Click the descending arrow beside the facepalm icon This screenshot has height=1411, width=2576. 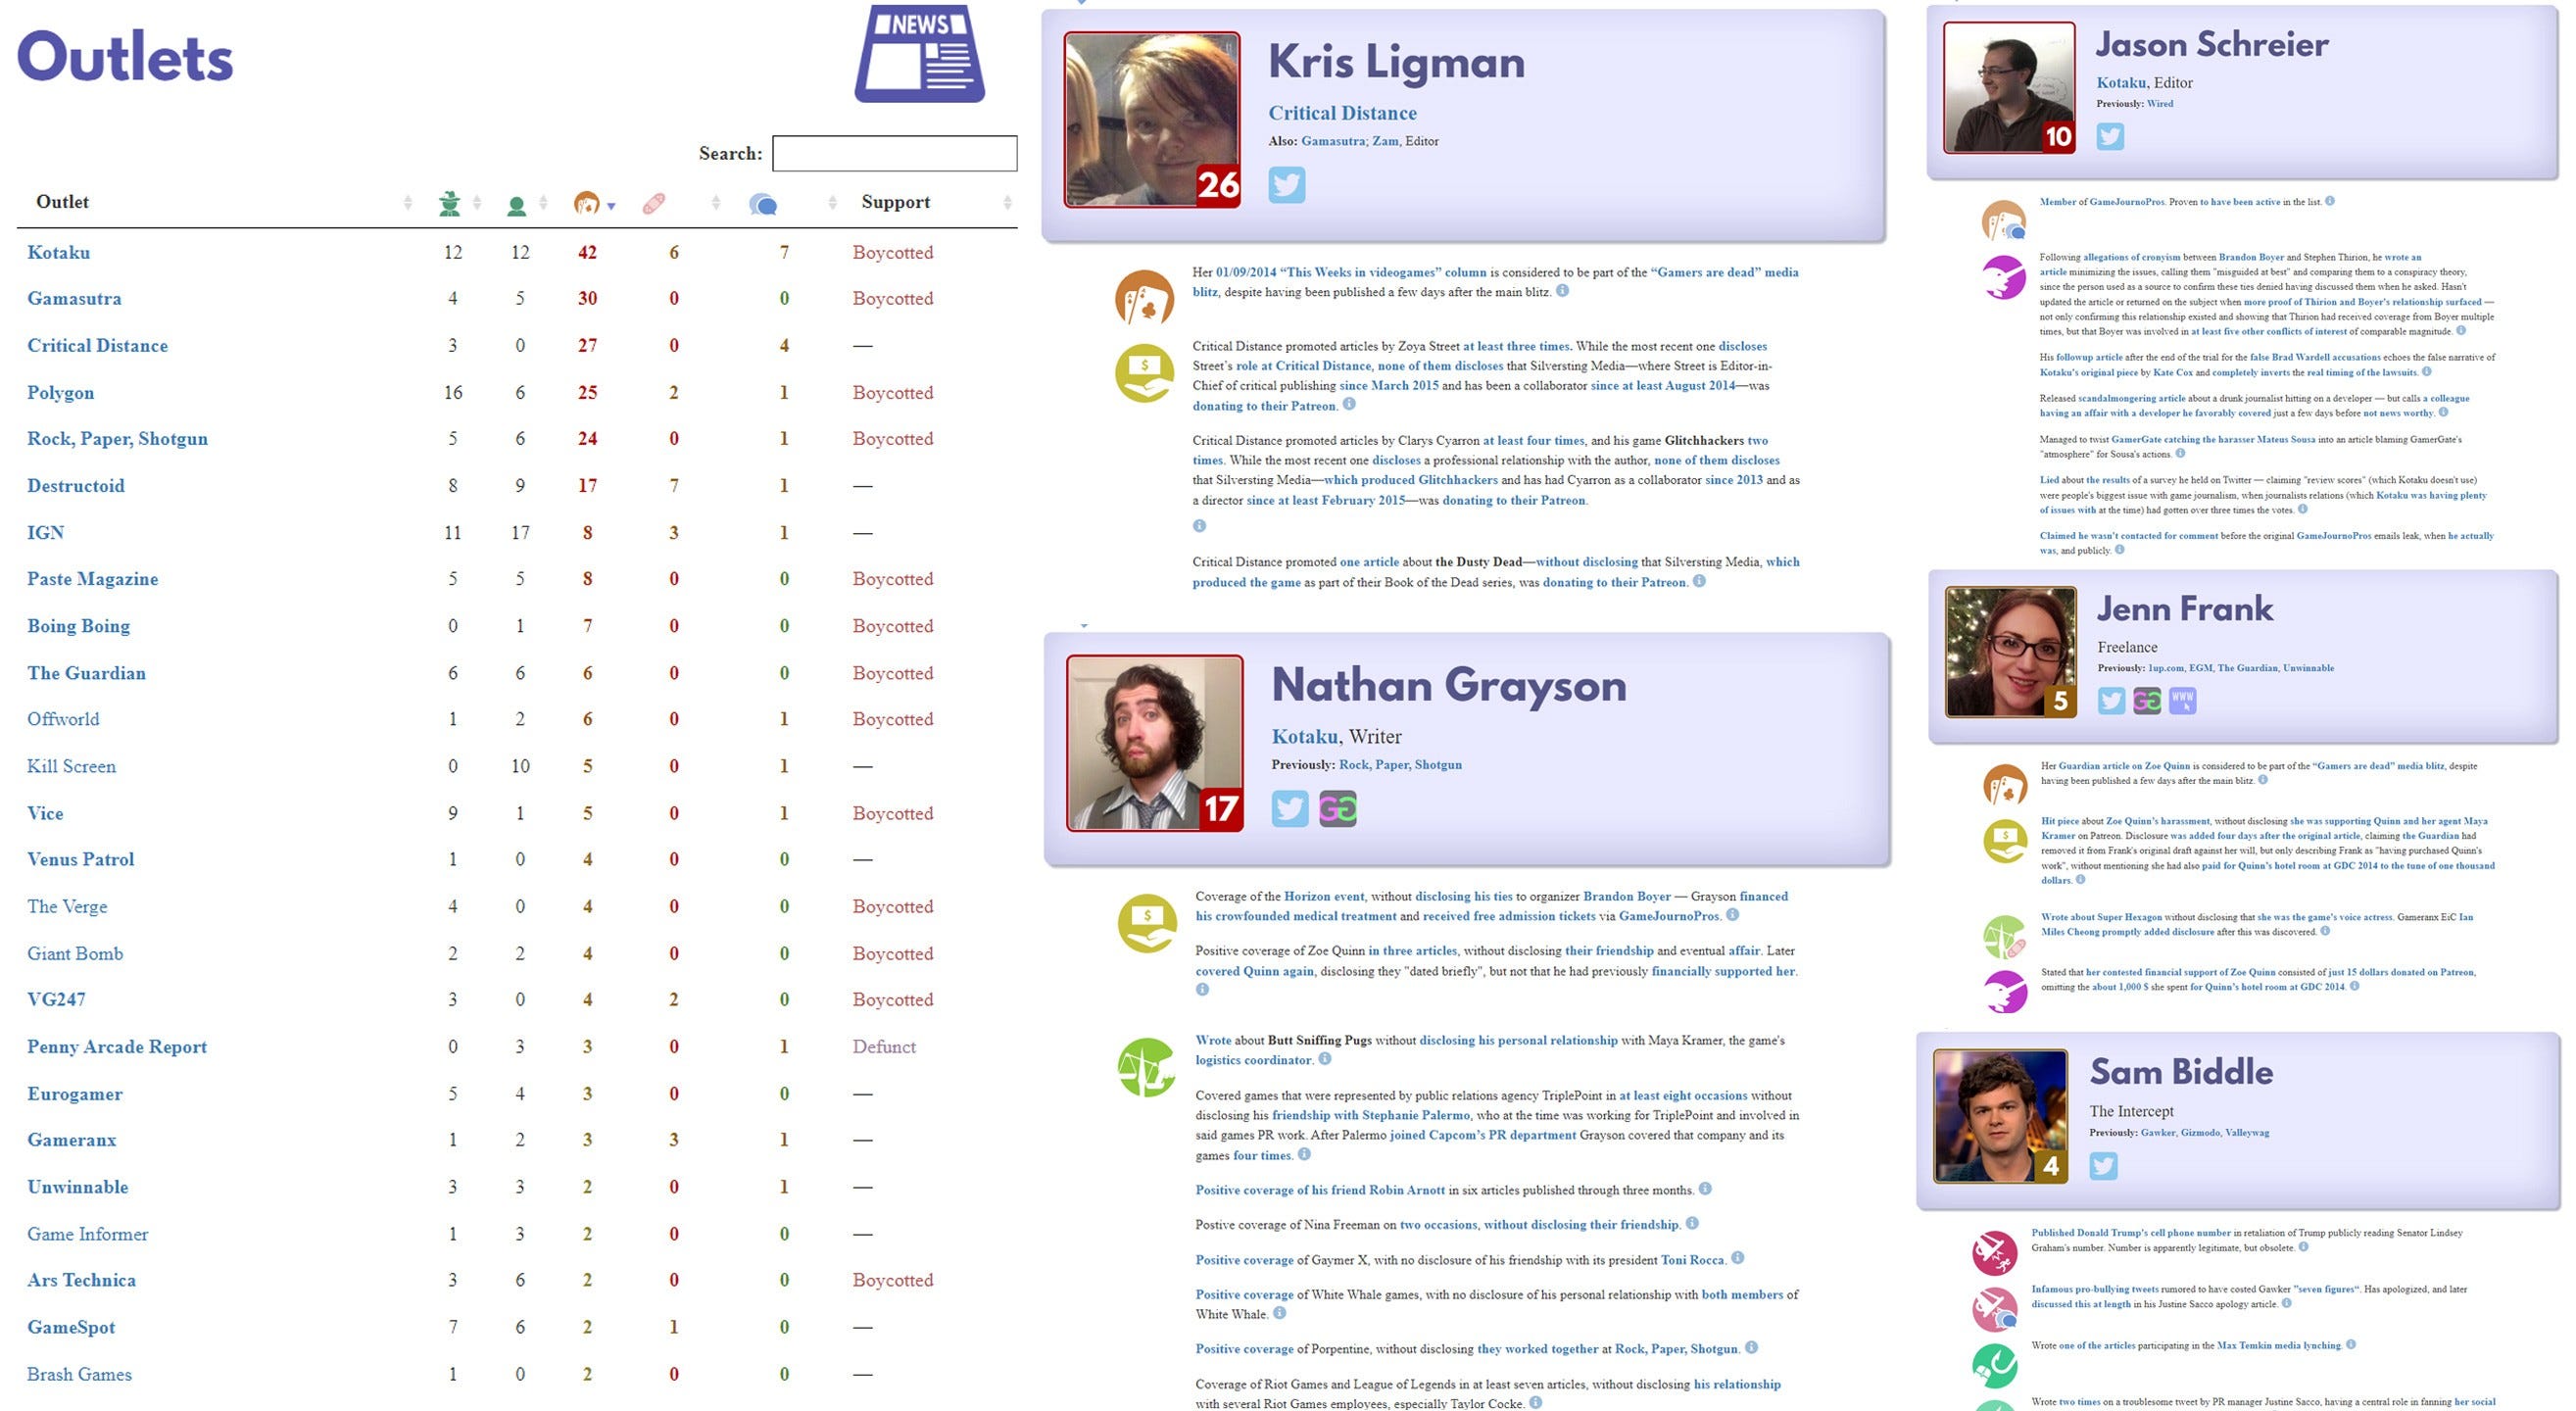611,206
